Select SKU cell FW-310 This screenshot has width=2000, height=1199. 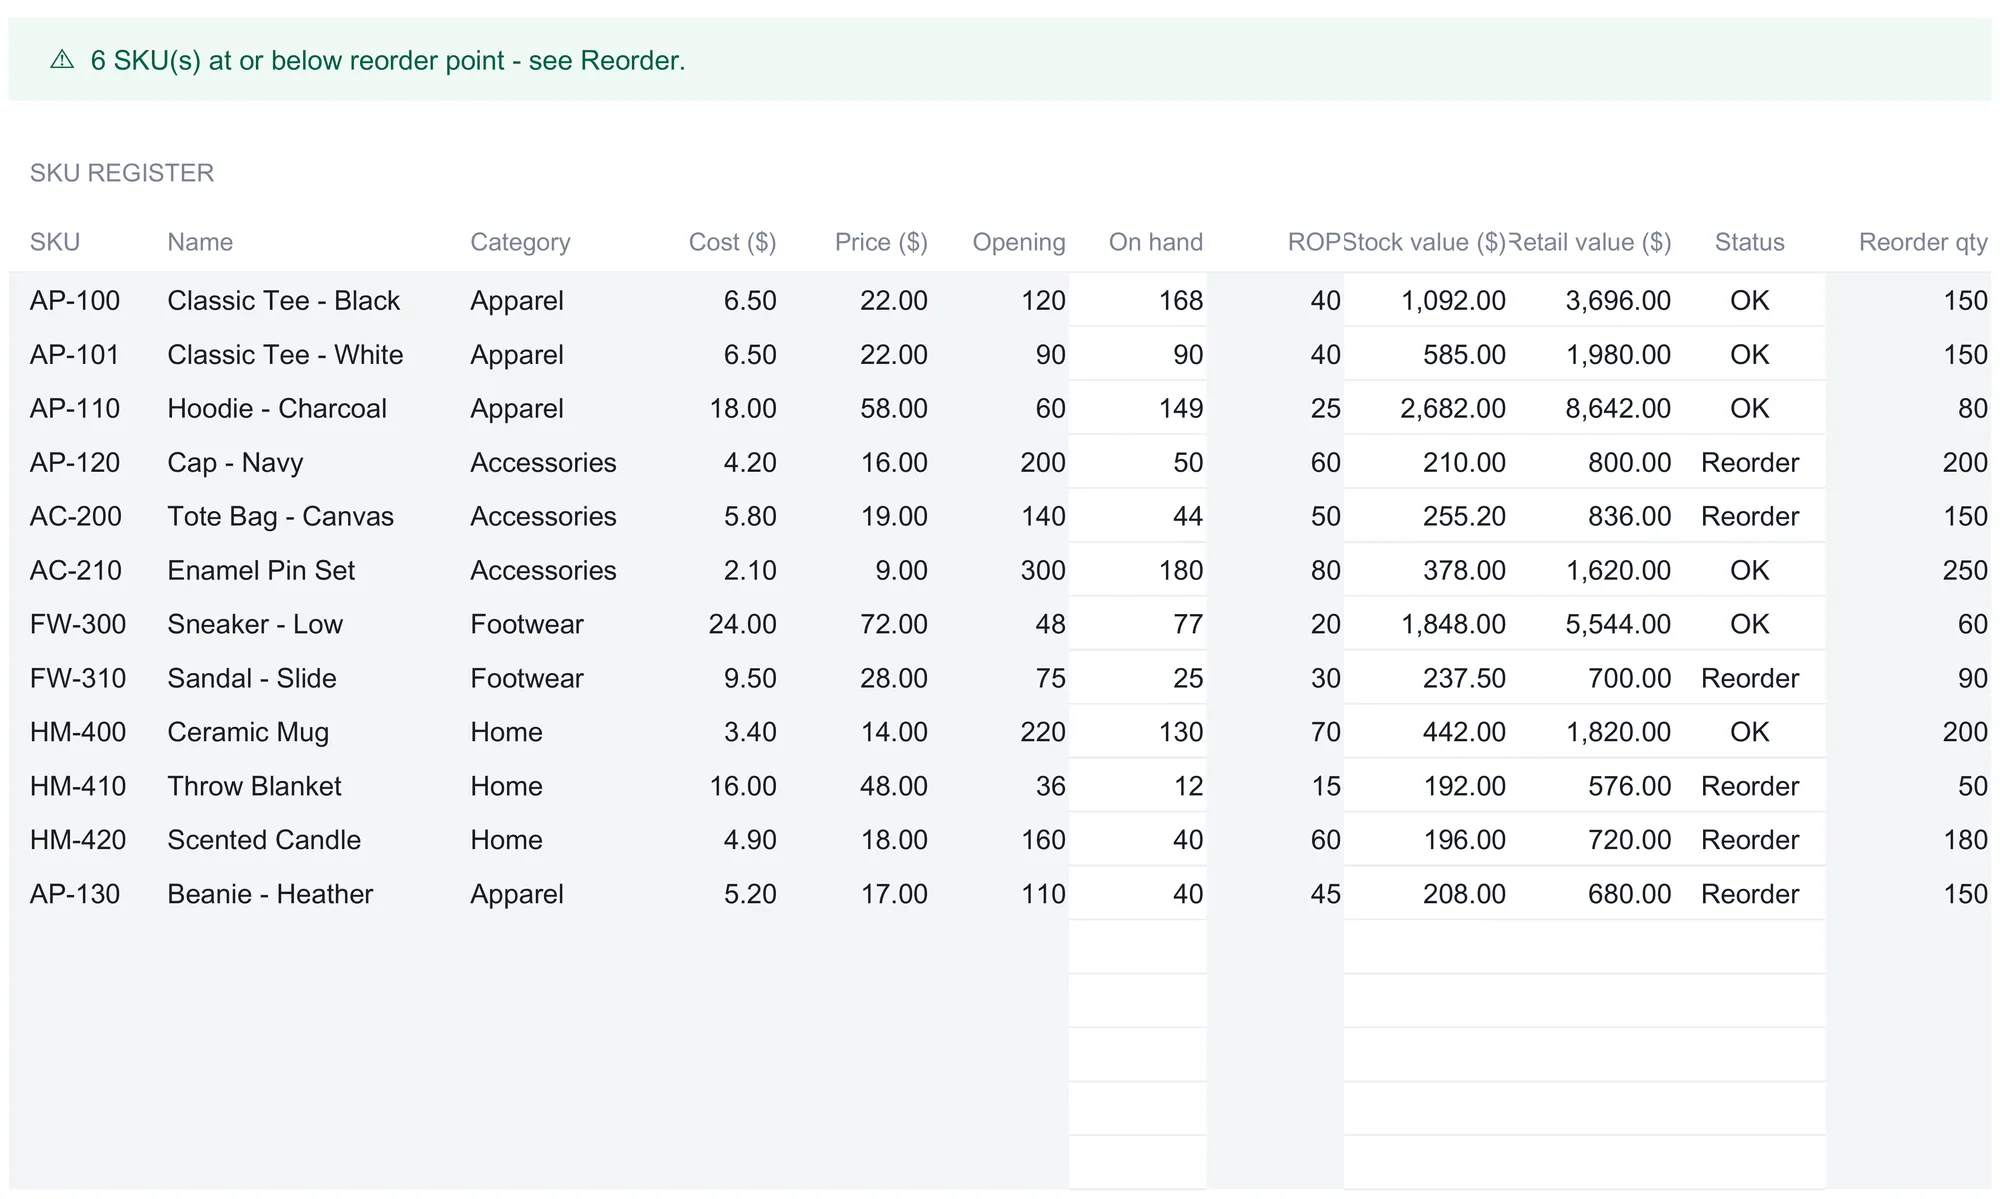tap(78, 678)
